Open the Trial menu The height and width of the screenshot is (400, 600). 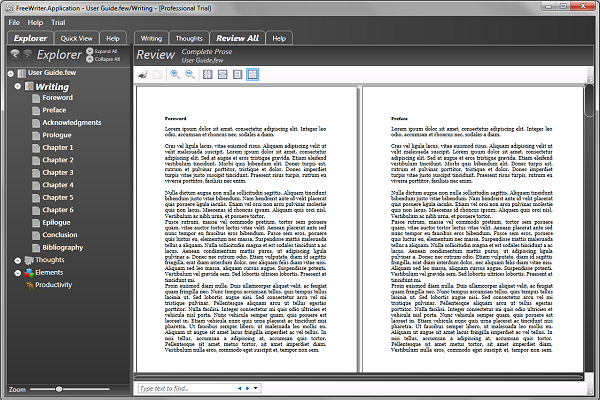tap(58, 23)
